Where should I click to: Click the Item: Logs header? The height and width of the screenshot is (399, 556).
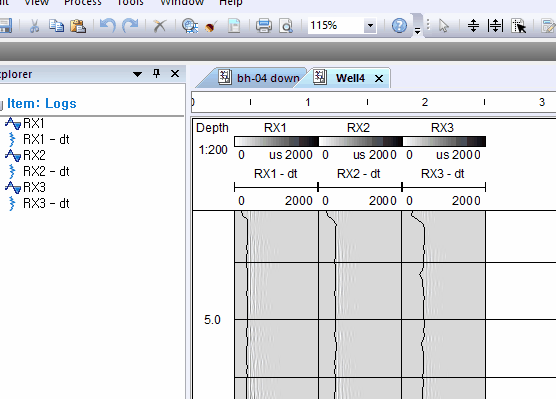tap(42, 103)
